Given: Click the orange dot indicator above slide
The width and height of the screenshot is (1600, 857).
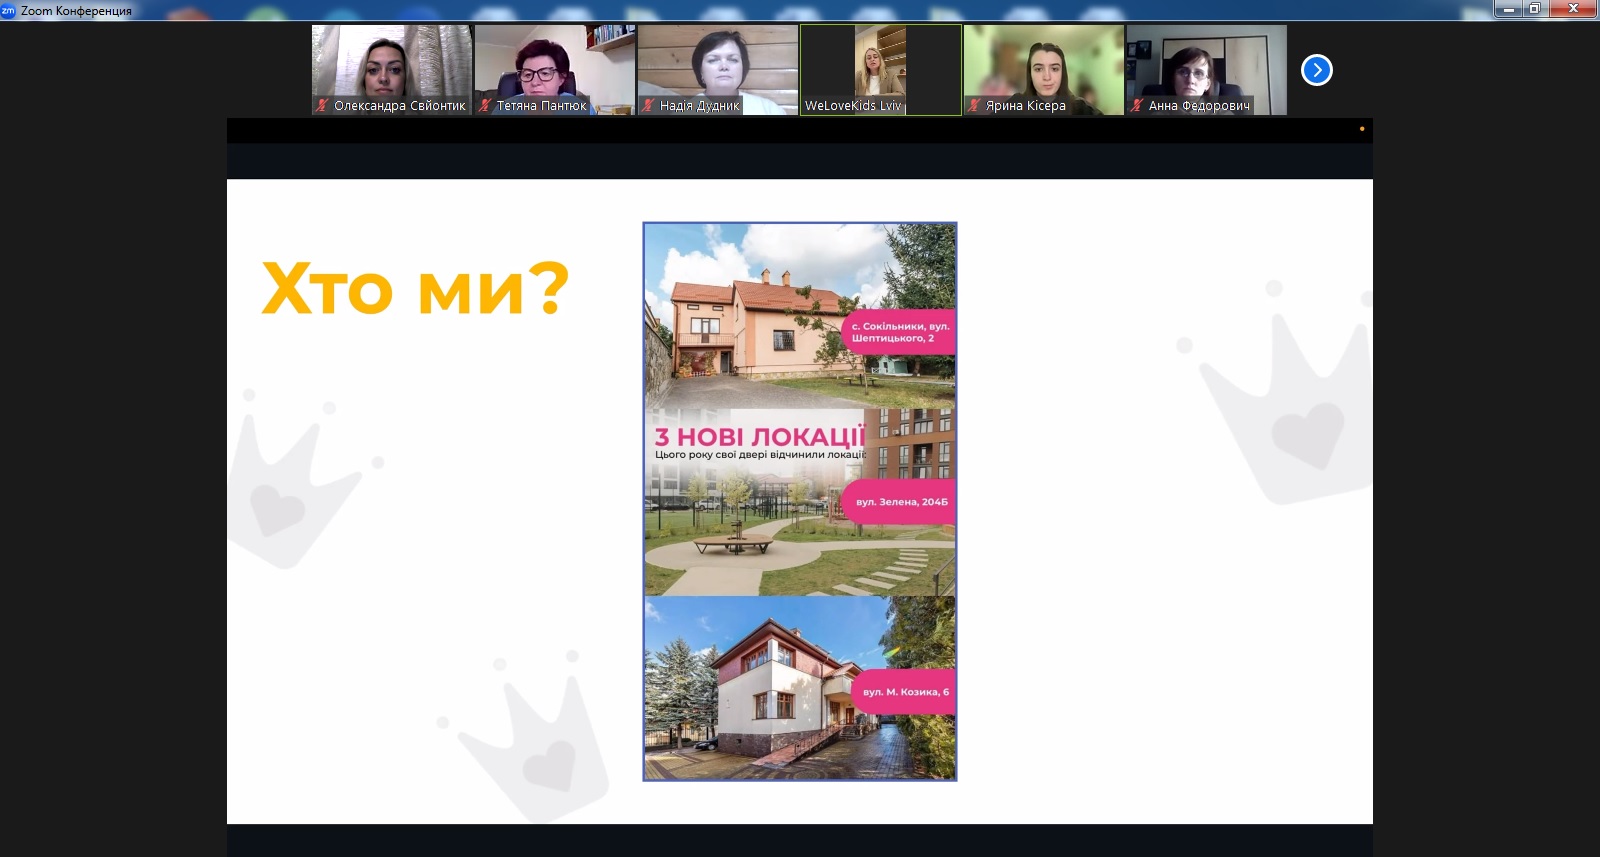Looking at the screenshot, I should [x=1361, y=129].
